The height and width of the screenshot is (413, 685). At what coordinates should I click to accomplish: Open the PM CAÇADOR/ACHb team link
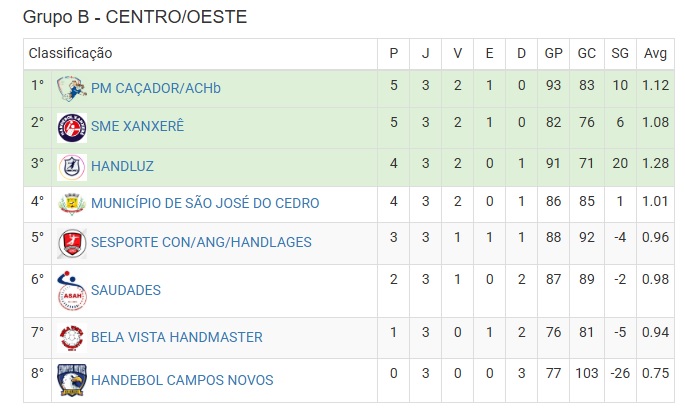pos(156,88)
